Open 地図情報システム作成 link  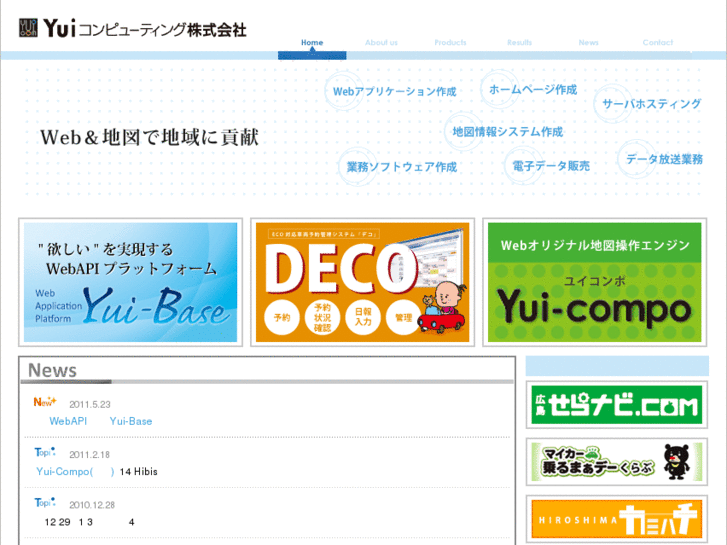508,132
